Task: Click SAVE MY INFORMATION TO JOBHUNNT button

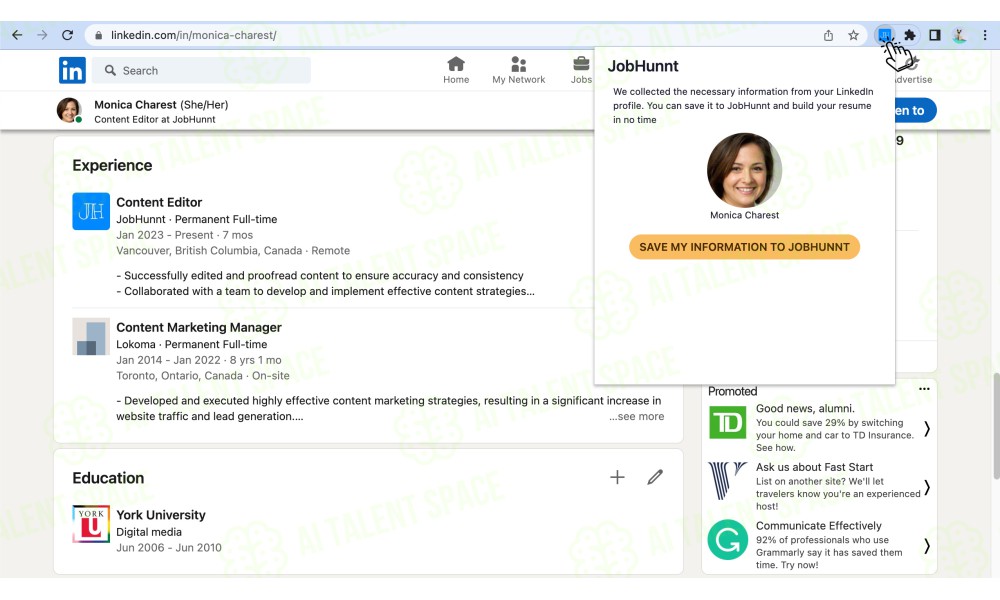Action: (744, 247)
